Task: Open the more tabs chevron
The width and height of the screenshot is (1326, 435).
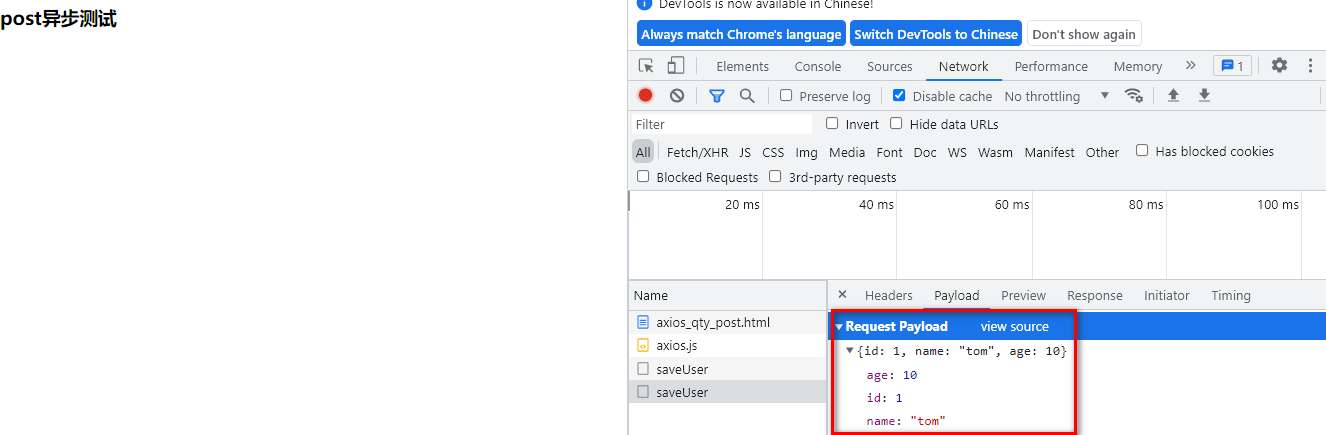Action: pos(1190,66)
